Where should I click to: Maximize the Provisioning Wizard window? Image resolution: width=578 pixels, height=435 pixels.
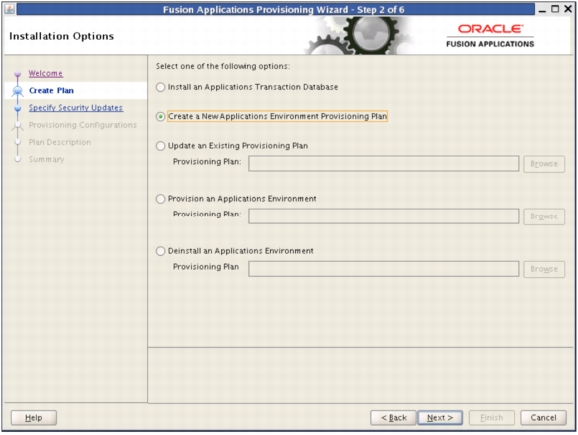pos(555,9)
